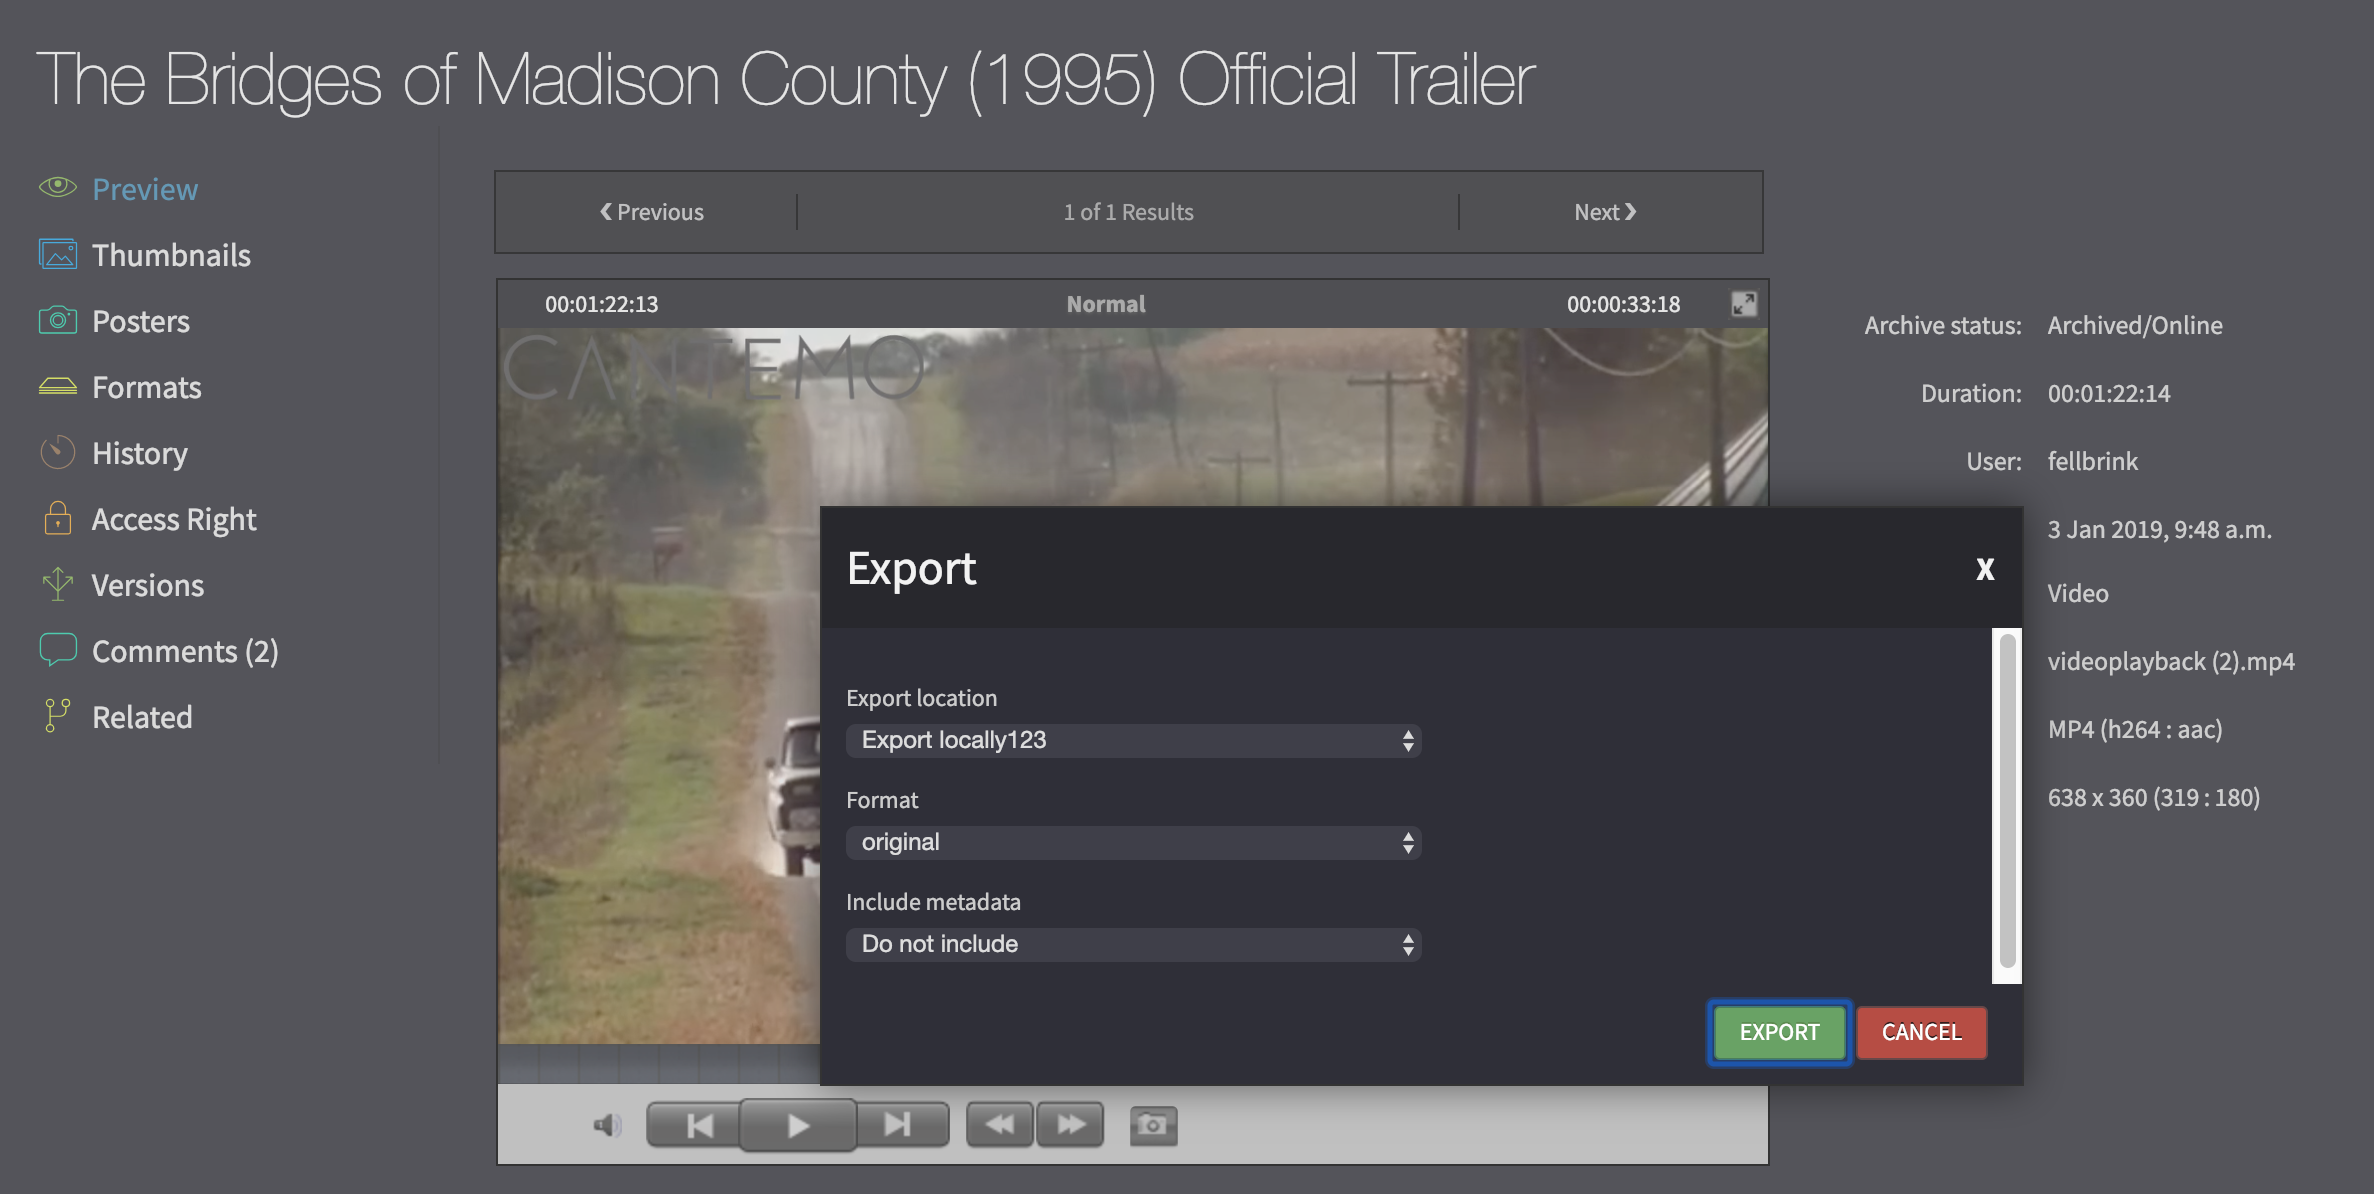Click the Access Right padlock icon
This screenshot has width=2374, height=1194.
click(58, 518)
